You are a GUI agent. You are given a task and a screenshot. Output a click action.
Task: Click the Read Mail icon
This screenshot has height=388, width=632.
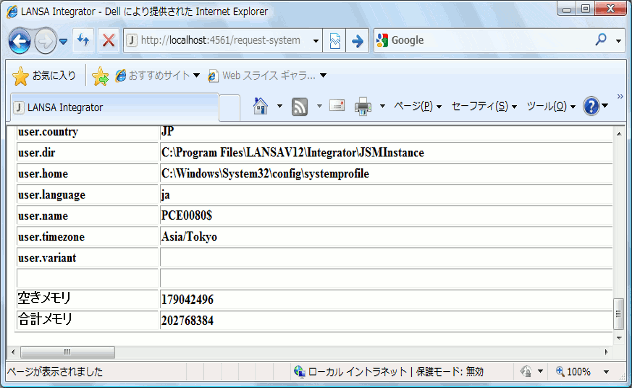tap(337, 106)
